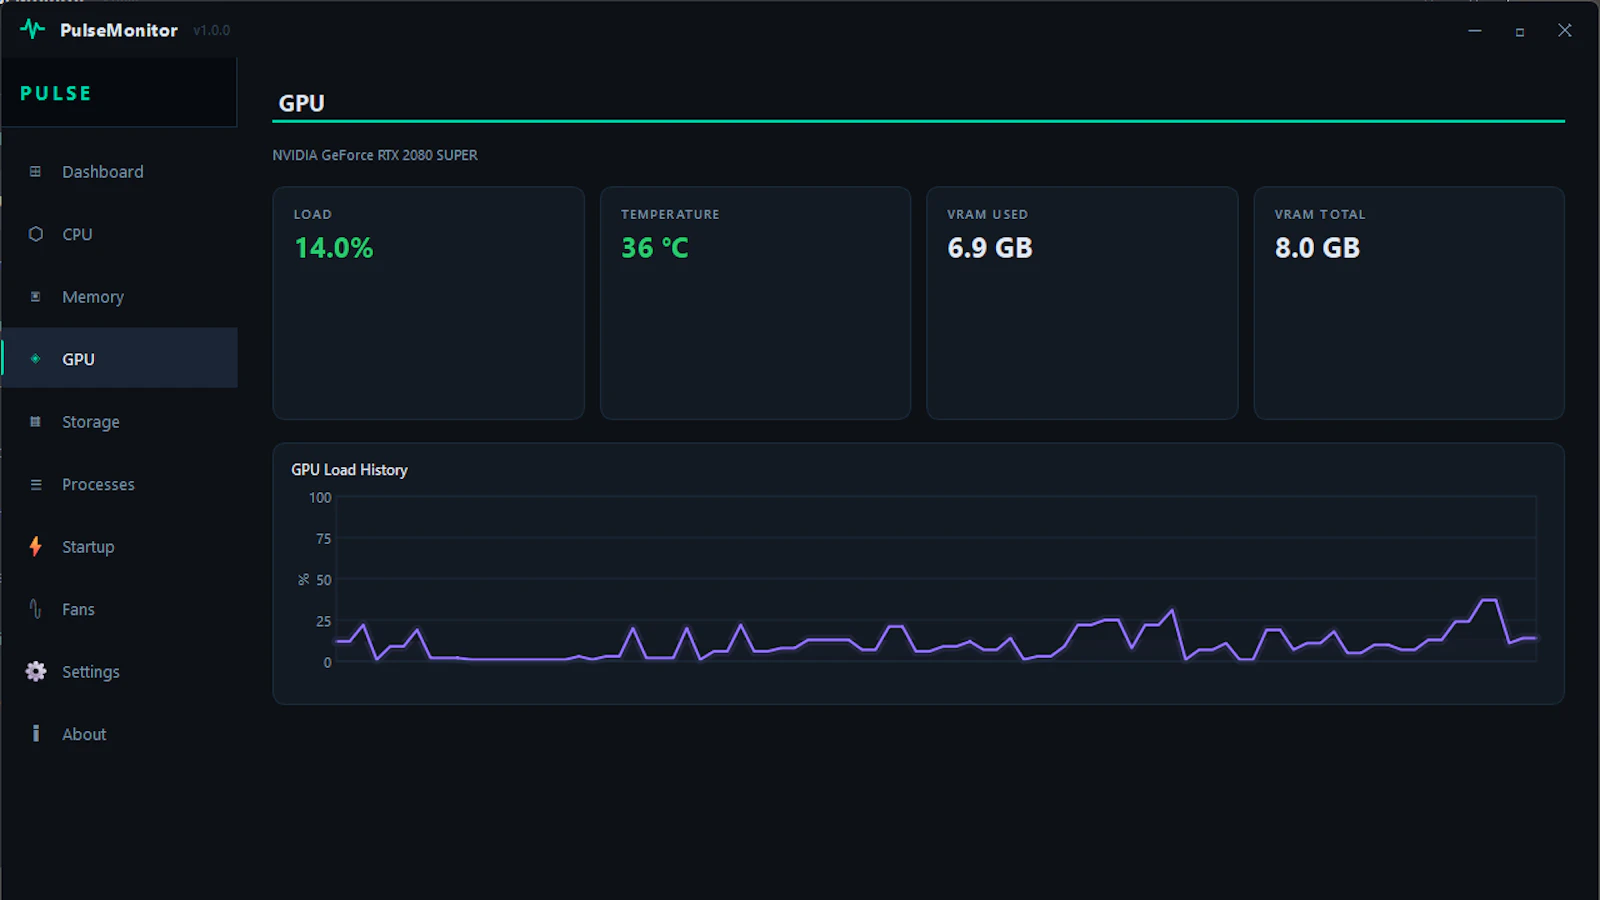The height and width of the screenshot is (900, 1600).
Task: Switch to the Memory view
Action: point(93,297)
